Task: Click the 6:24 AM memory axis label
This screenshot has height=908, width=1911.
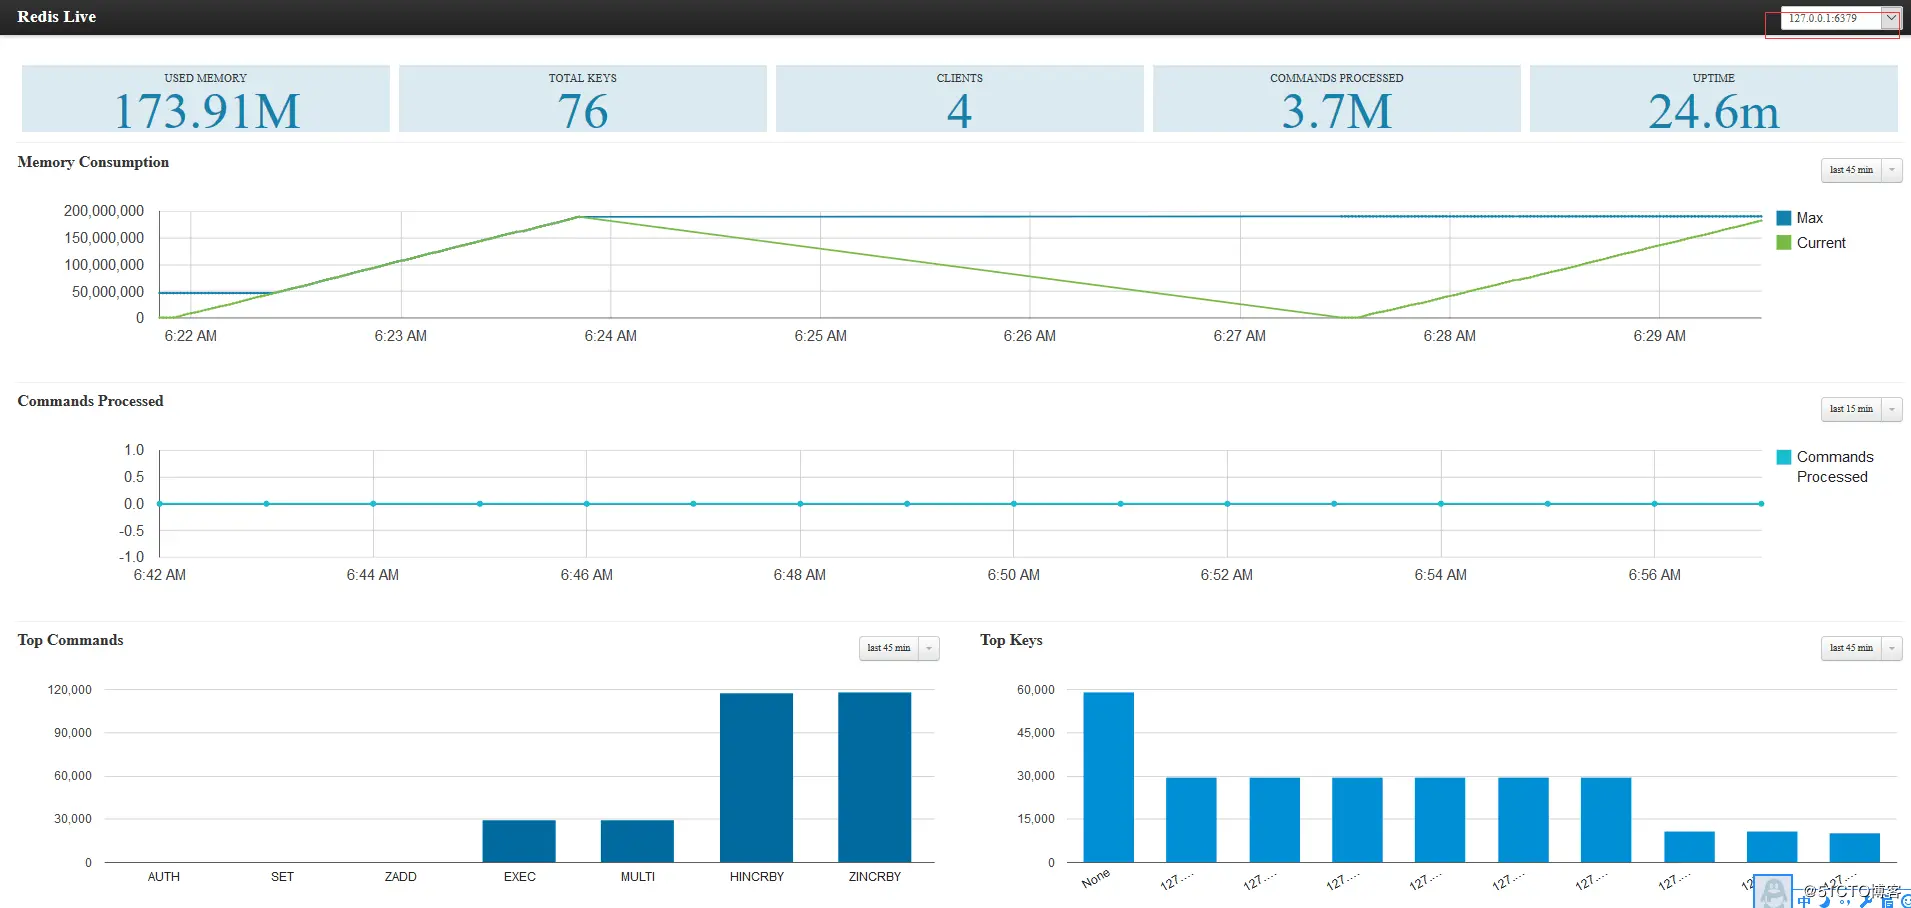Action: point(611,336)
